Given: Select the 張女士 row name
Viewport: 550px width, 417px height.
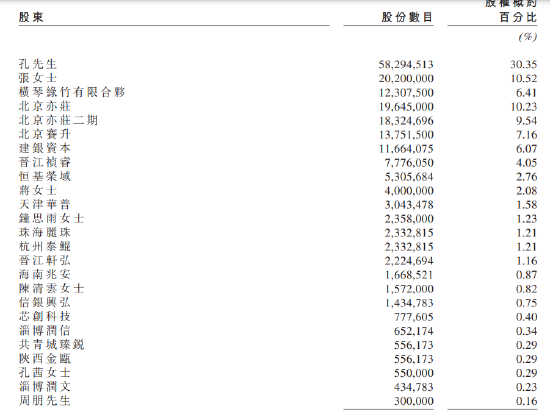Looking at the screenshot, I should (x=38, y=78).
